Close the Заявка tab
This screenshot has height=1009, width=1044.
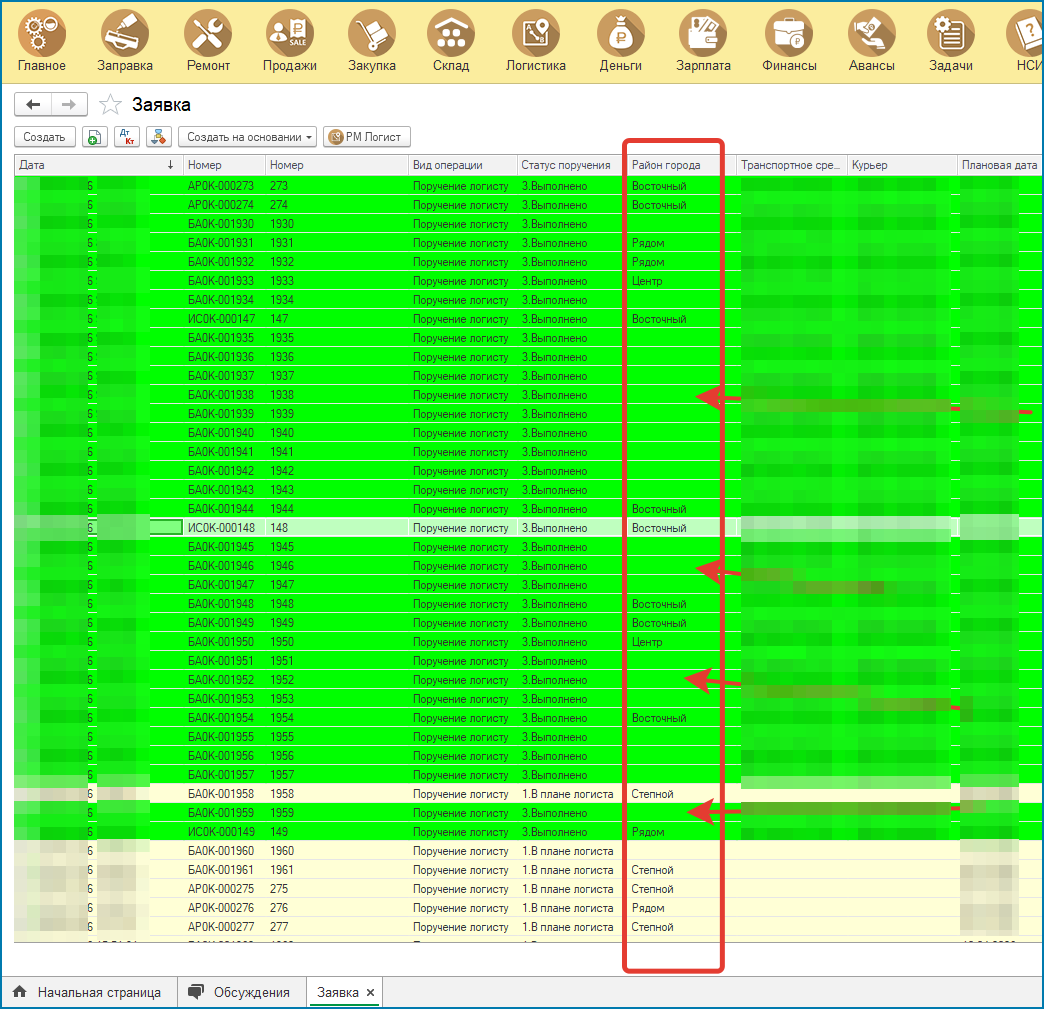(370, 992)
